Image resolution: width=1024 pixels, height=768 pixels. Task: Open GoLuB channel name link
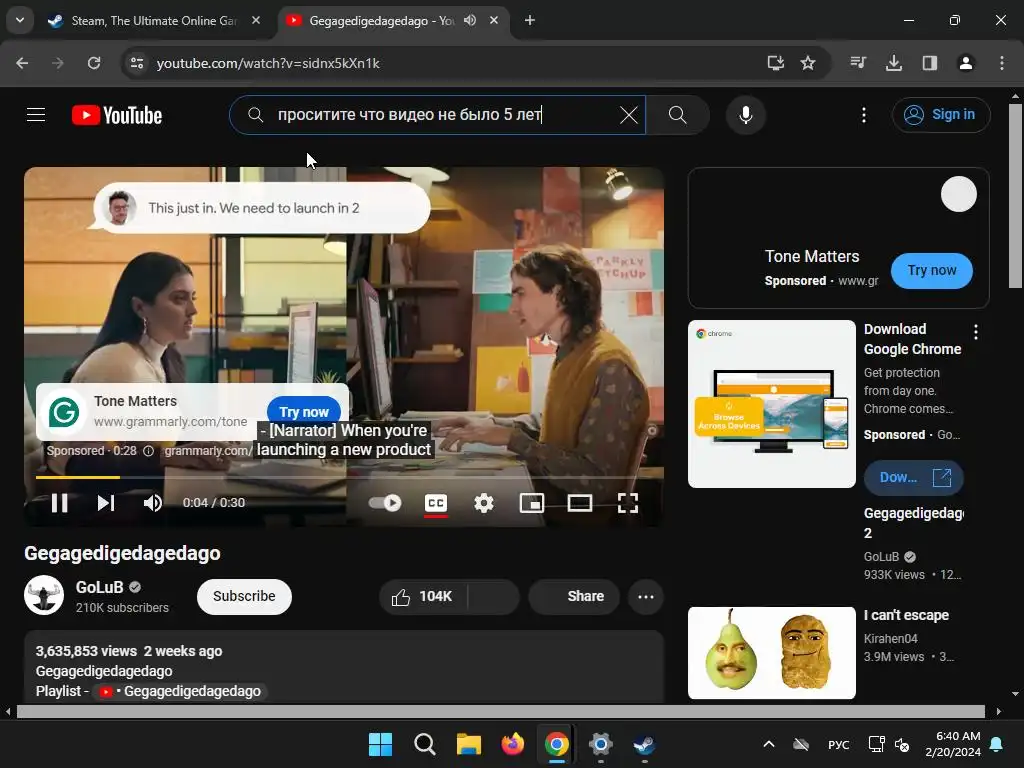coord(99,587)
